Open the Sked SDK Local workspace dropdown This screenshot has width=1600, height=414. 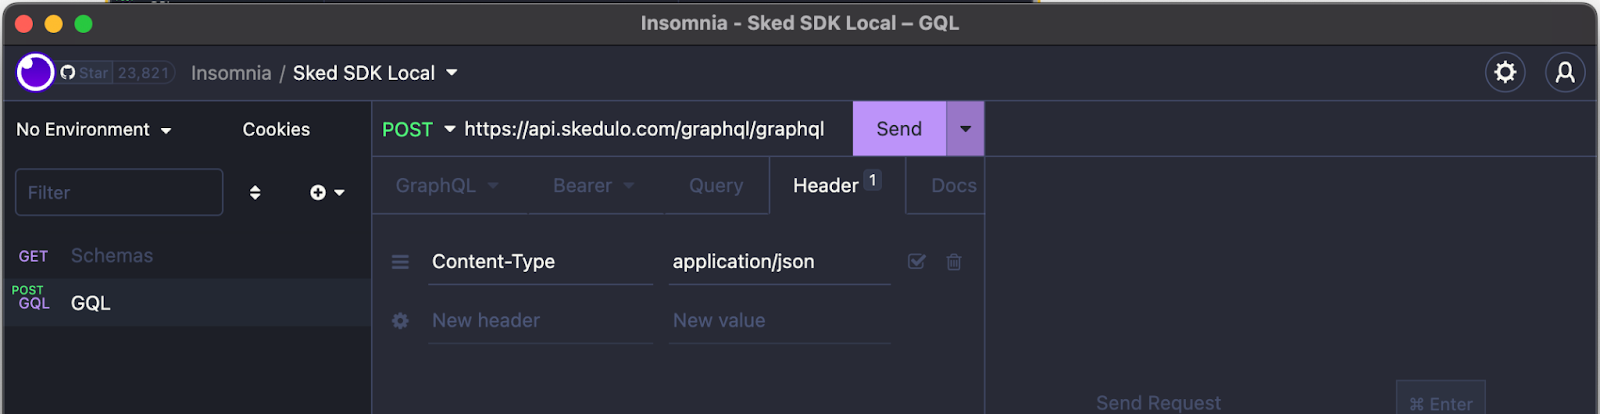[x=375, y=73]
